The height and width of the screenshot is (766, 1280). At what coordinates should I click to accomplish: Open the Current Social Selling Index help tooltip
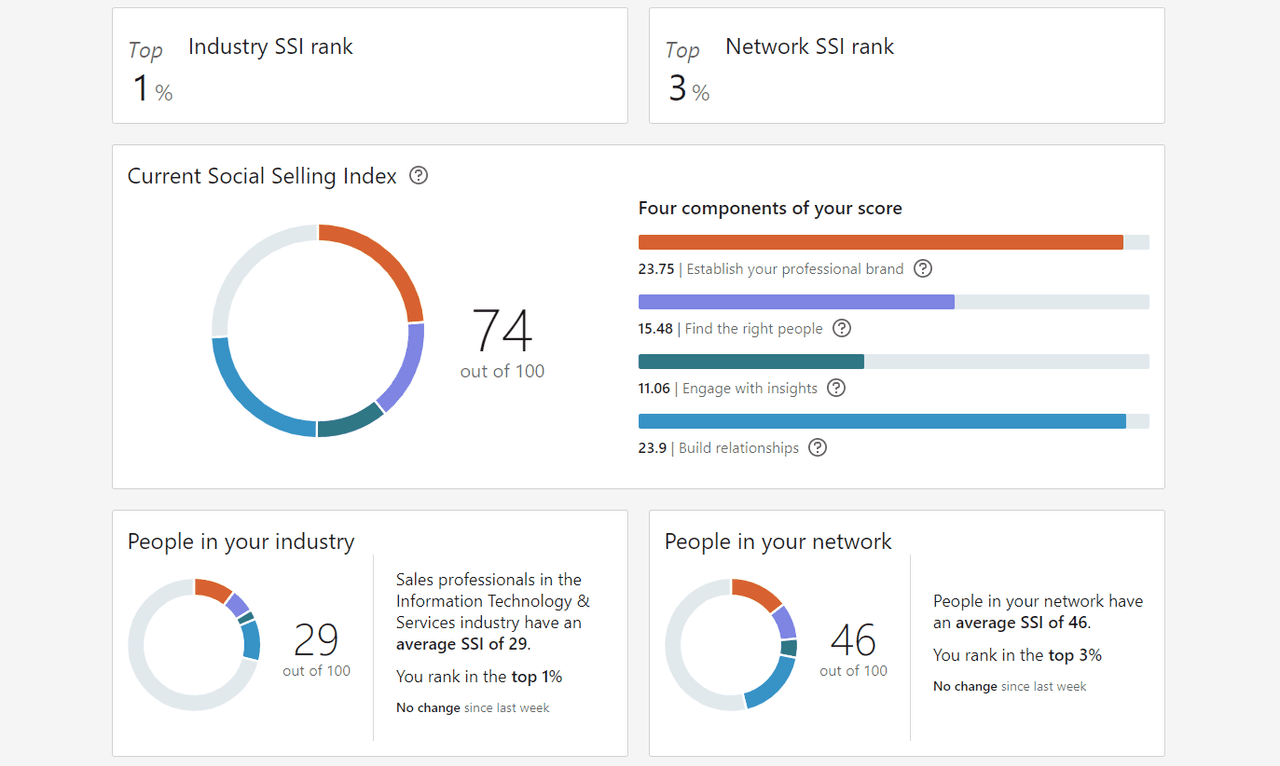pyautogui.click(x=418, y=176)
